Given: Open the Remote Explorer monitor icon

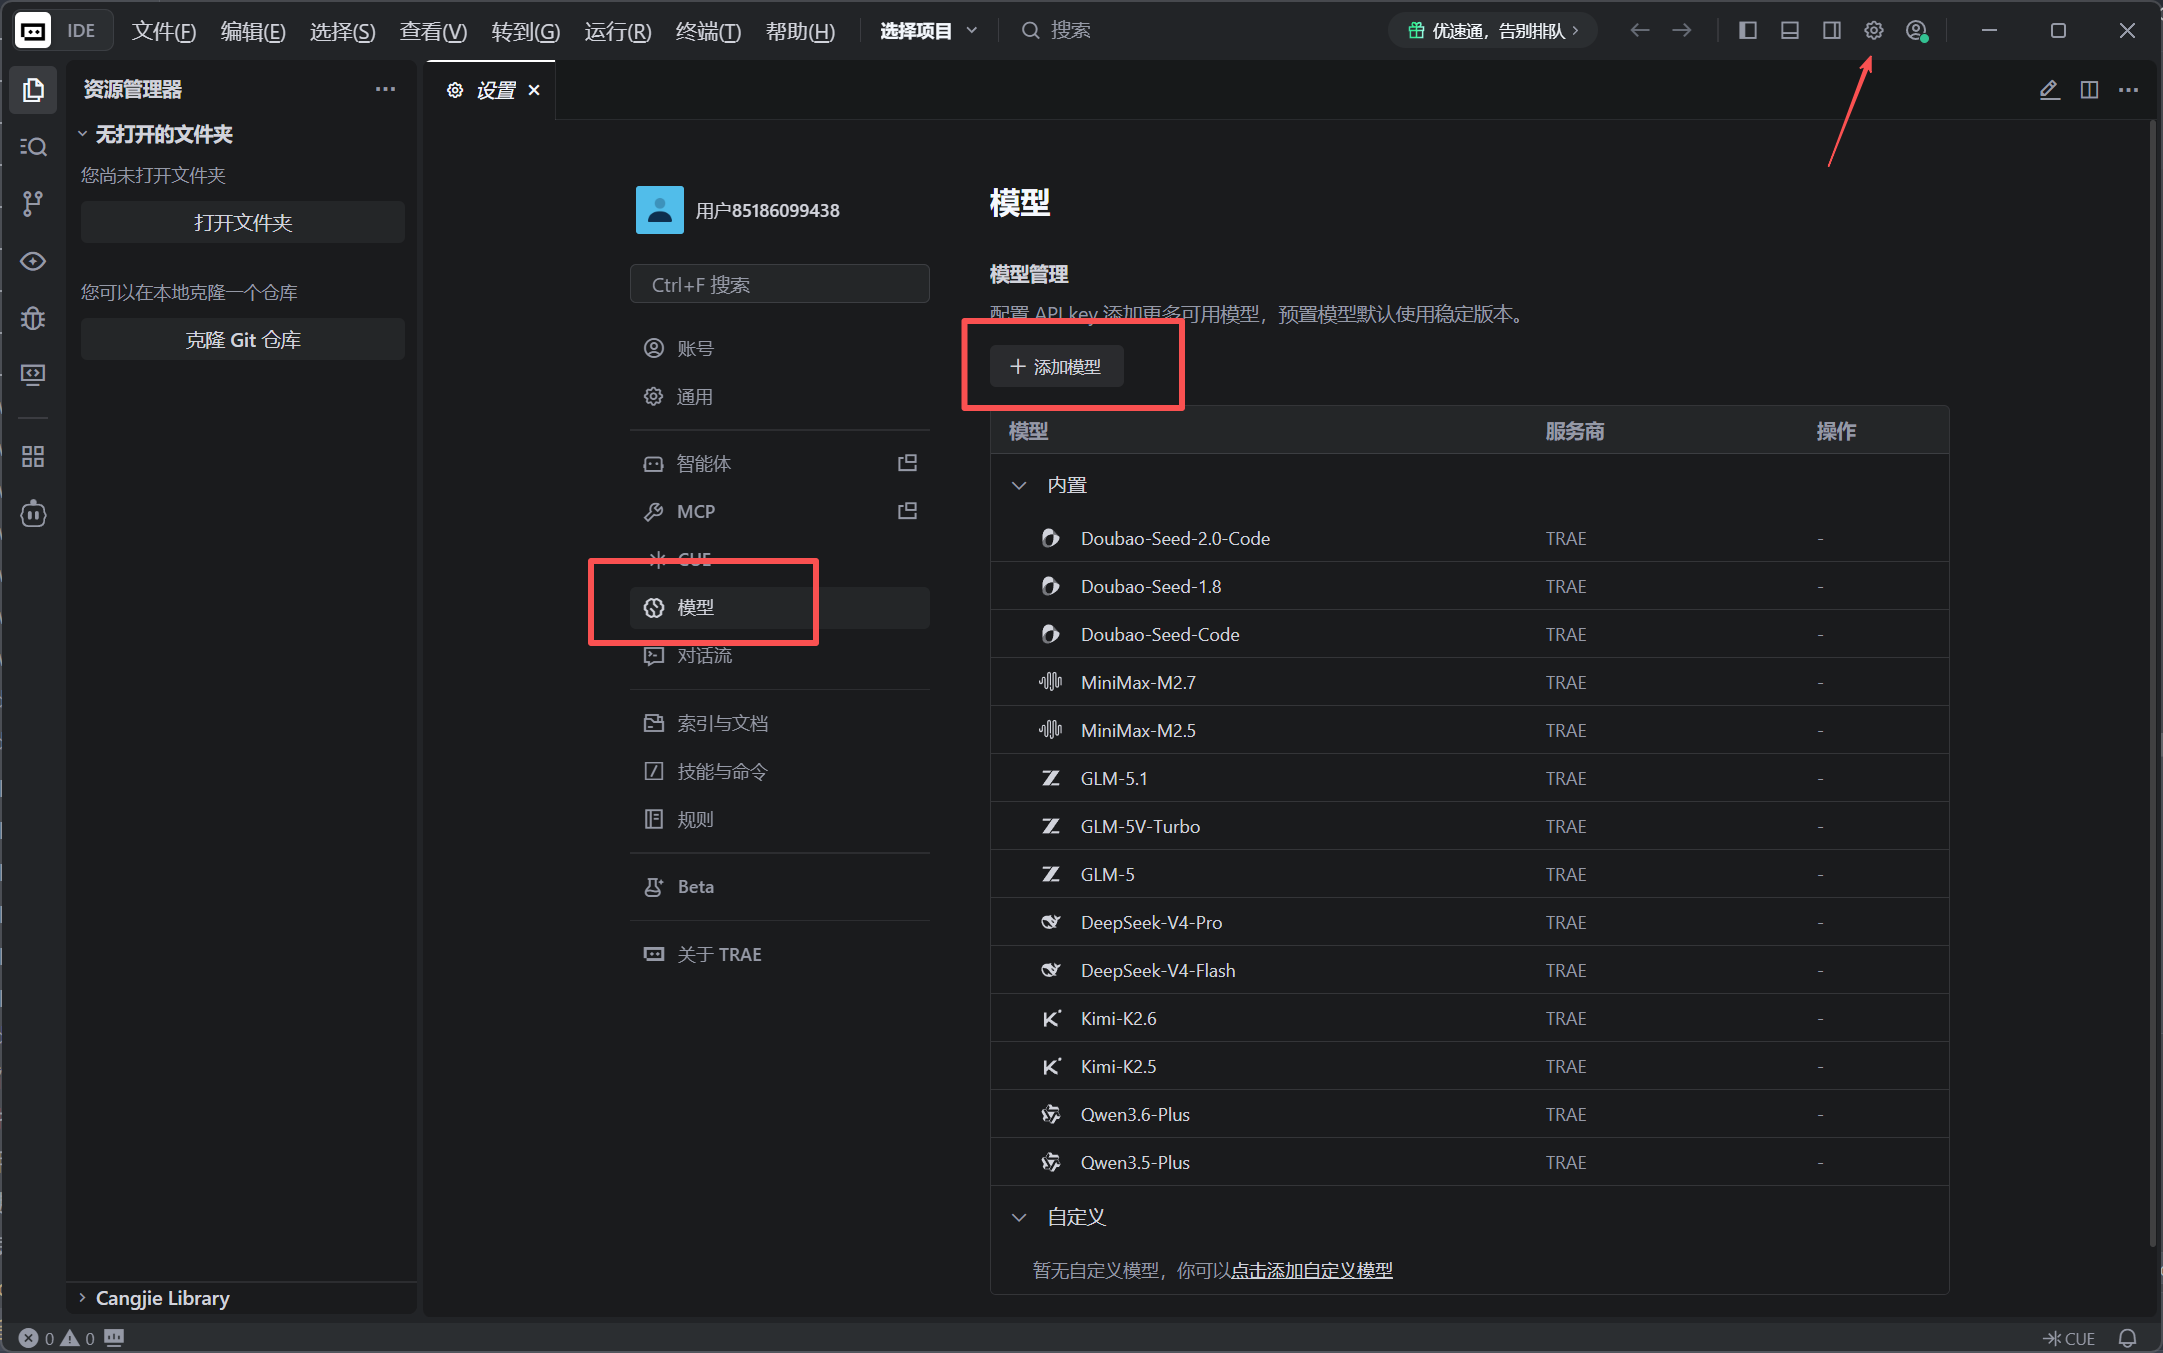Looking at the screenshot, I should coord(33,375).
